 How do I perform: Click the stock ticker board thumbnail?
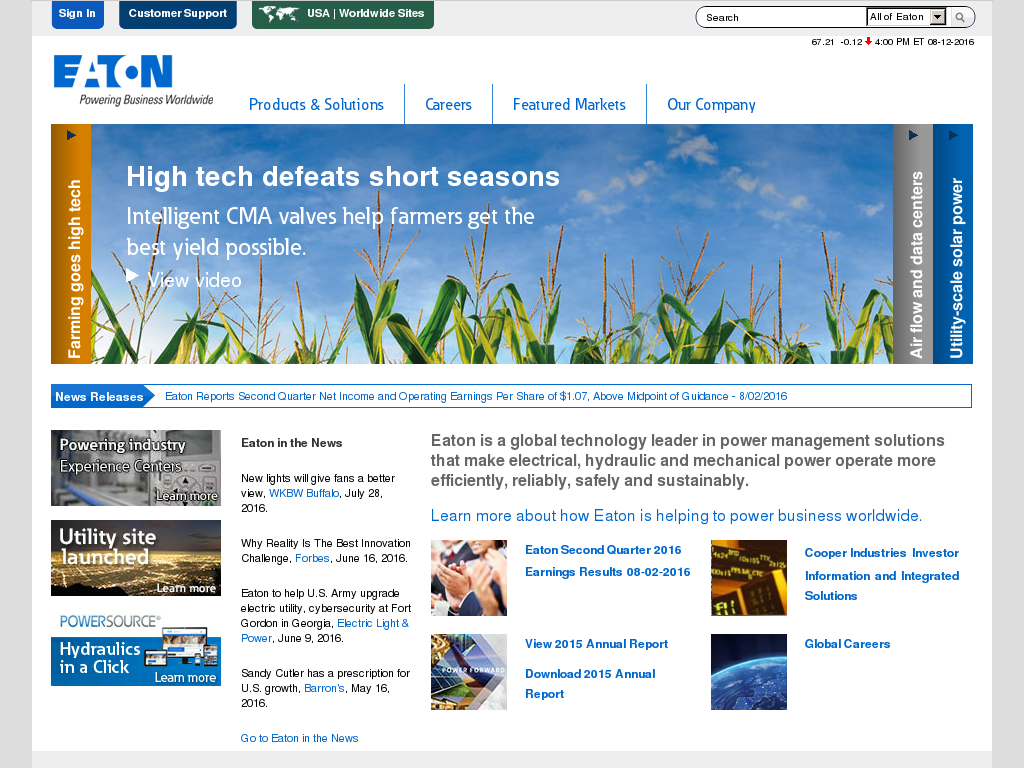(749, 578)
